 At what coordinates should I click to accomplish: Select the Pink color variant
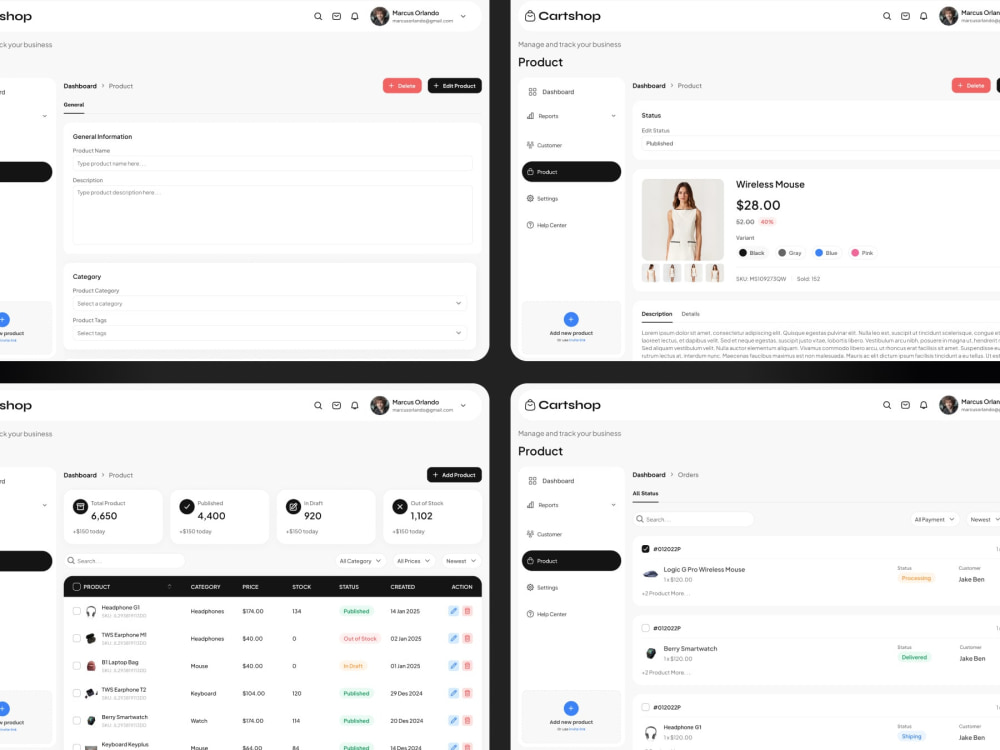coord(863,253)
